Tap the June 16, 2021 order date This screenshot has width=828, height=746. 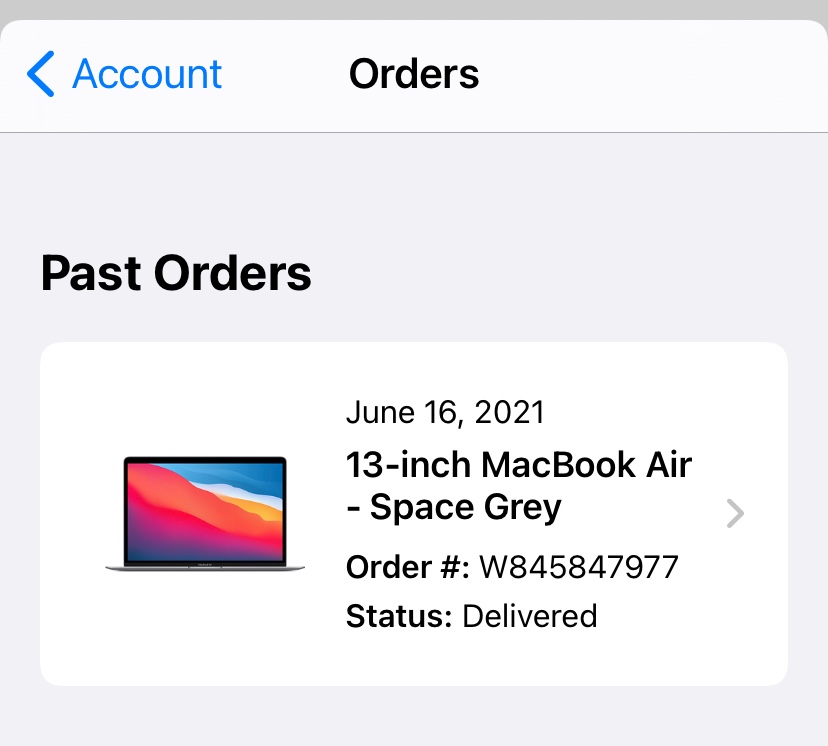pyautogui.click(x=445, y=412)
